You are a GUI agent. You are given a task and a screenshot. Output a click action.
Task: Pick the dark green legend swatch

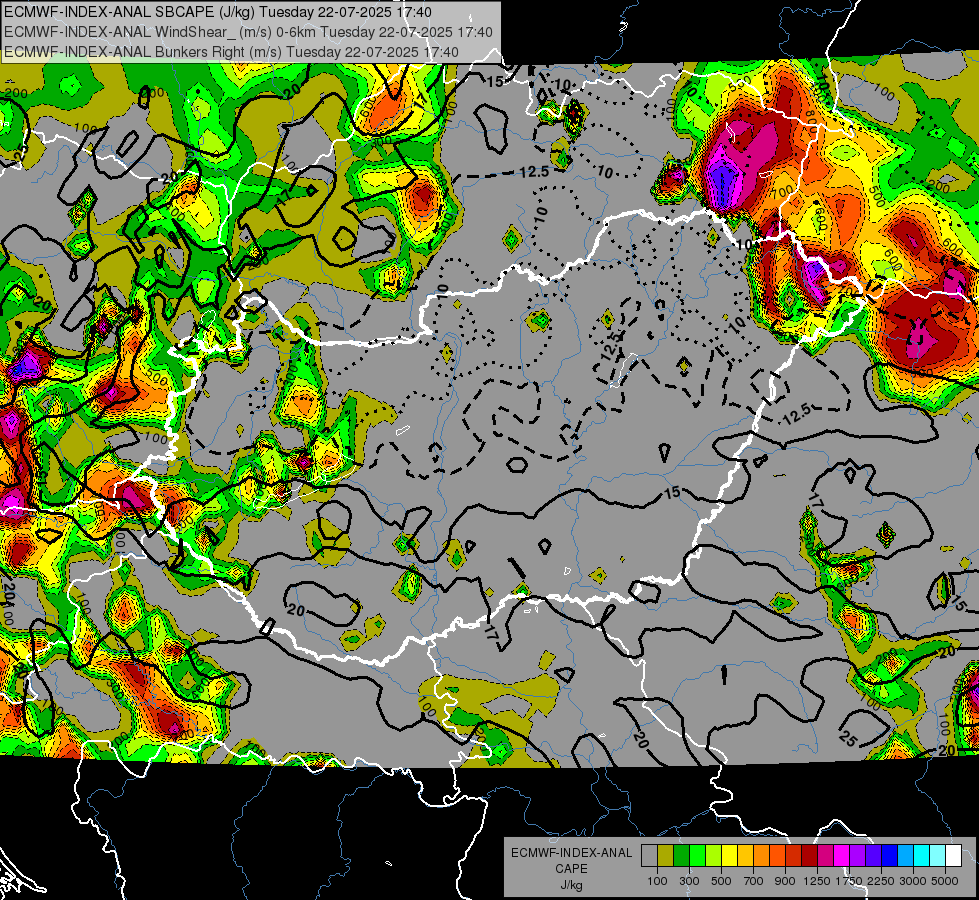click(681, 855)
